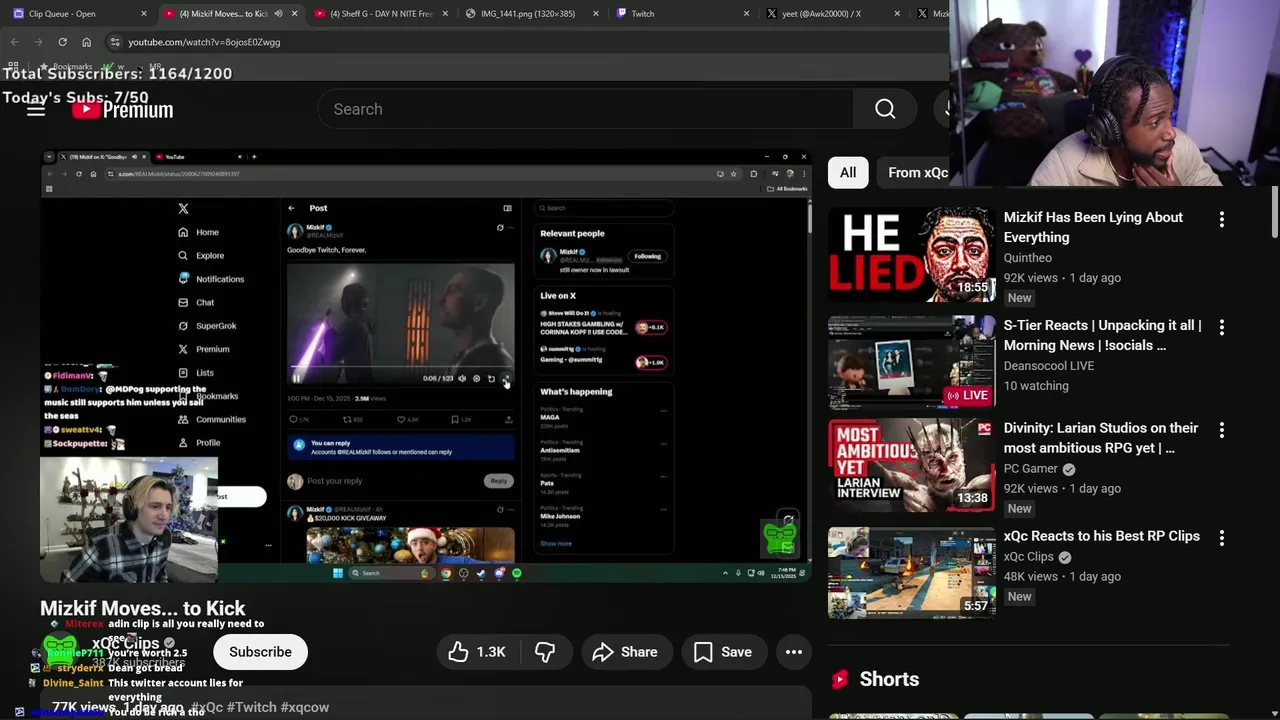Close the Clip Queue - Open tab
Image resolution: width=1280 pixels, height=720 pixels.
click(144, 14)
